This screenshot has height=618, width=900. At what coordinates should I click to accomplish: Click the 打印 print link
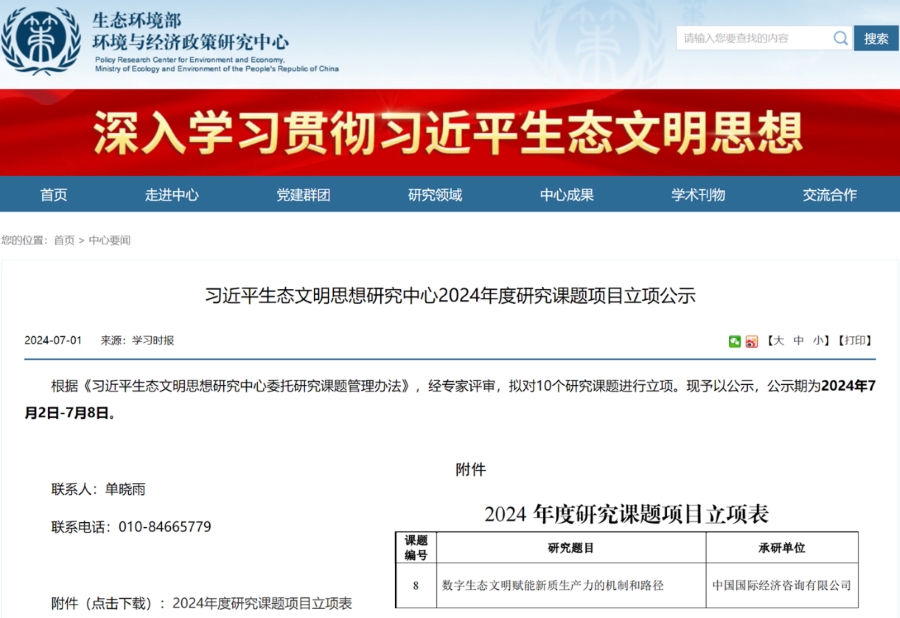855,341
